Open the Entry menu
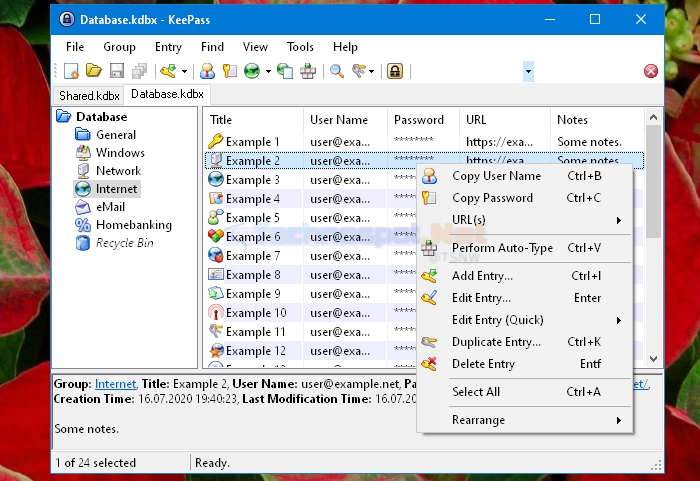This screenshot has width=700, height=481. click(168, 47)
